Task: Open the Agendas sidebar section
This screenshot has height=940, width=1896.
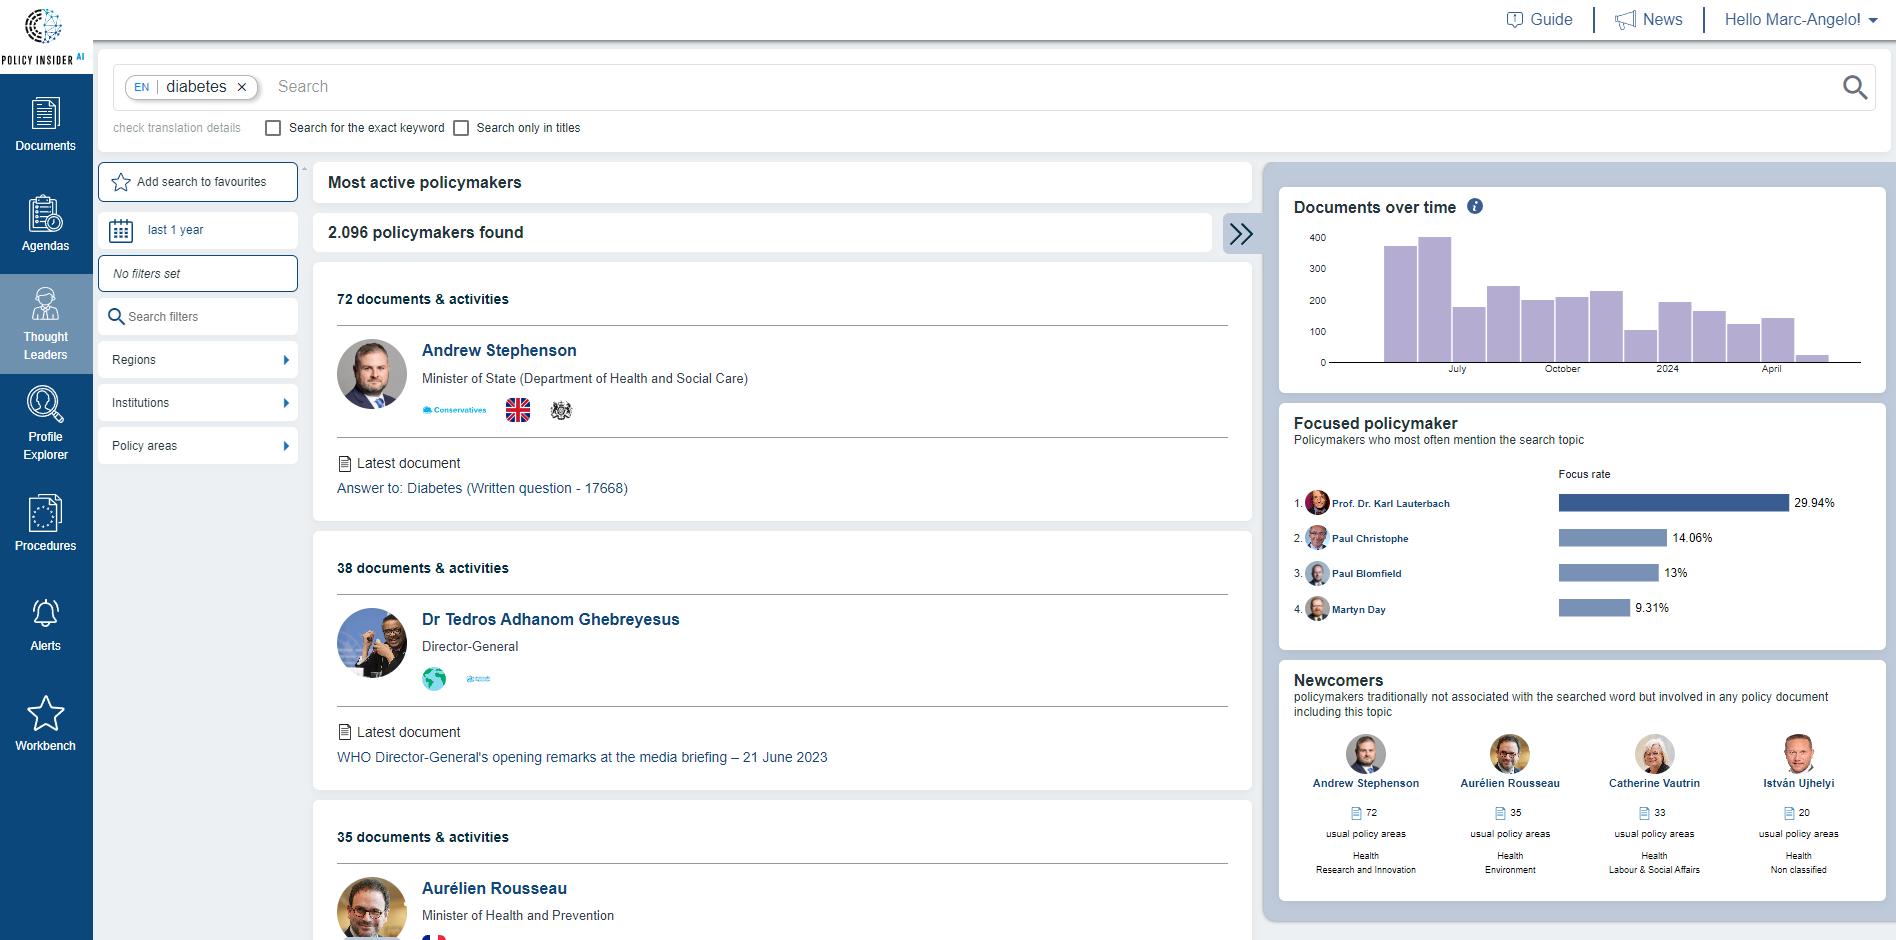Action: [x=45, y=224]
